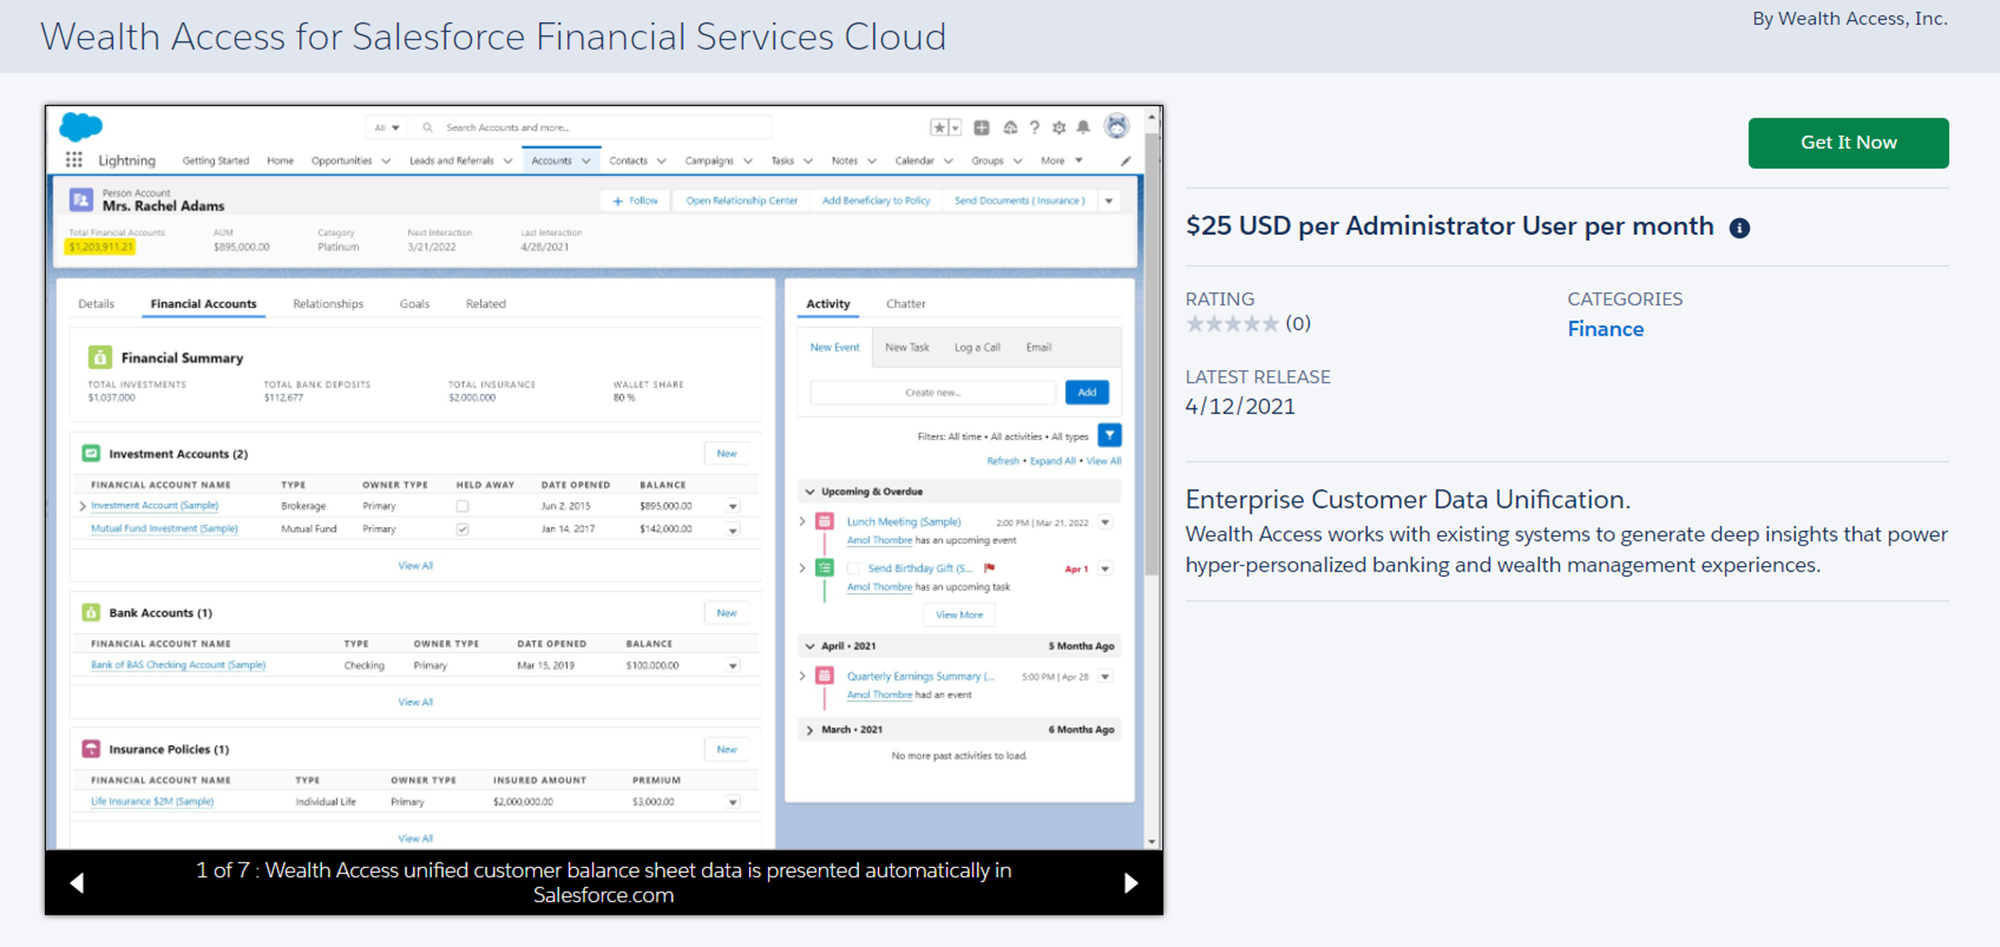Open the Trailhead guidance icon
This screenshot has height=947, width=2000.
[1011, 127]
